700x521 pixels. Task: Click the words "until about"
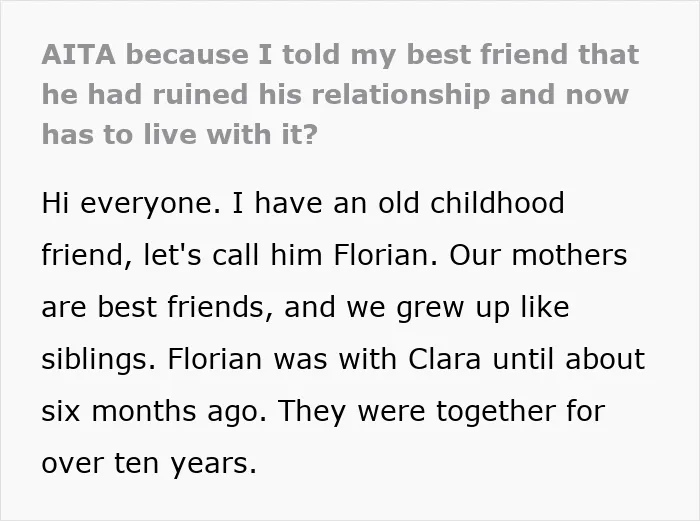[569, 359]
